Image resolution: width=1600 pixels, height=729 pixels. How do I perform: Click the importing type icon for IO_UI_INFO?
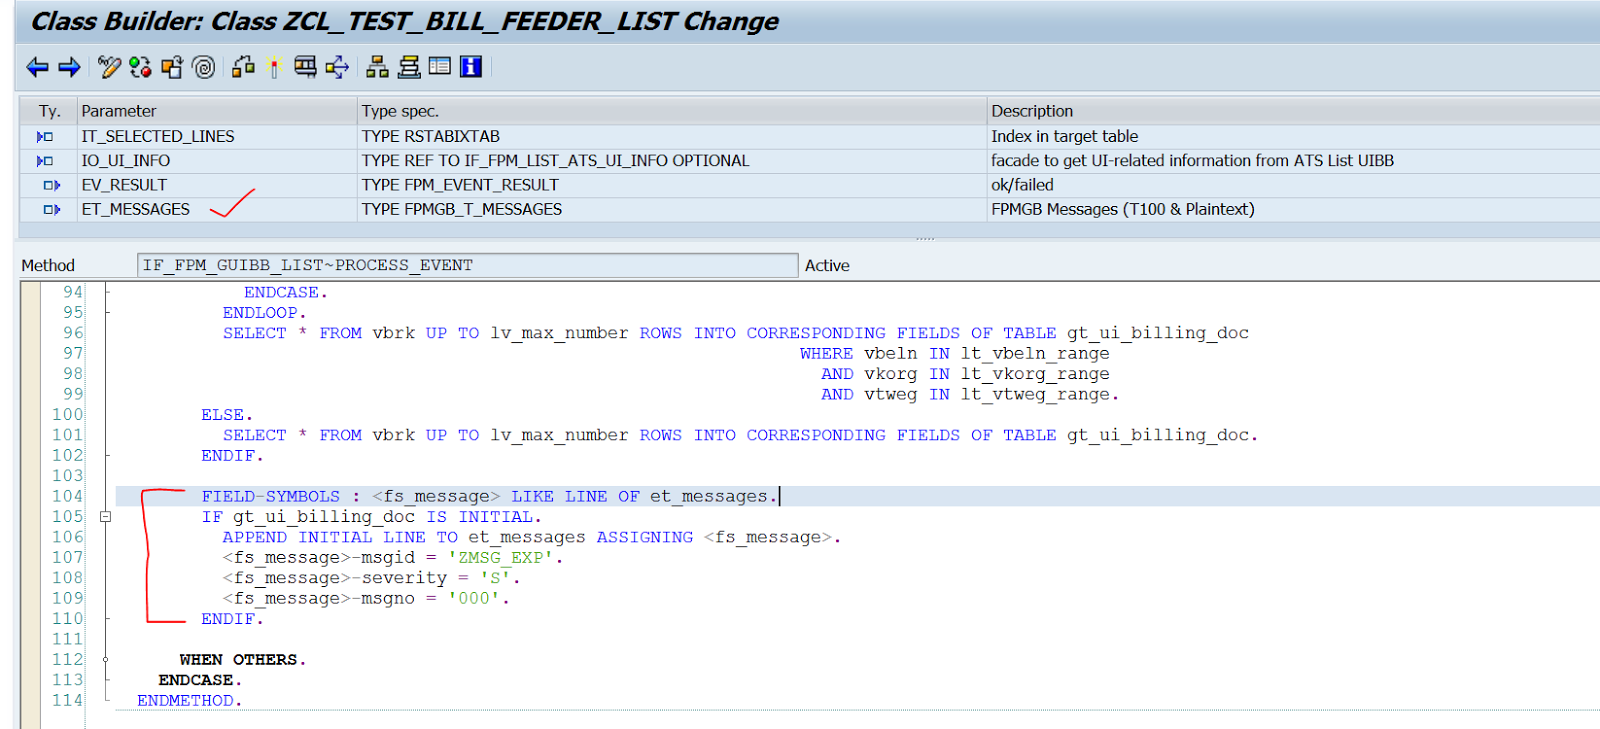pos(45,160)
